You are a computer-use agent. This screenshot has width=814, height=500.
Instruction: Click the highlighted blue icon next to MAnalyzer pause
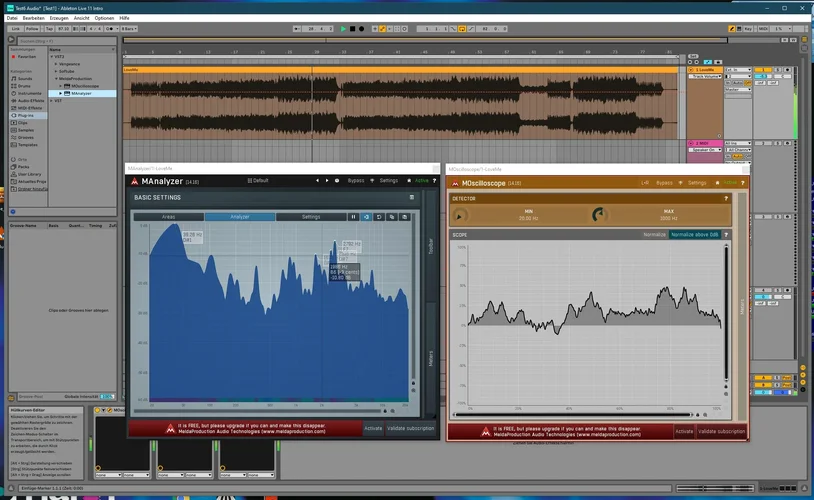366,217
